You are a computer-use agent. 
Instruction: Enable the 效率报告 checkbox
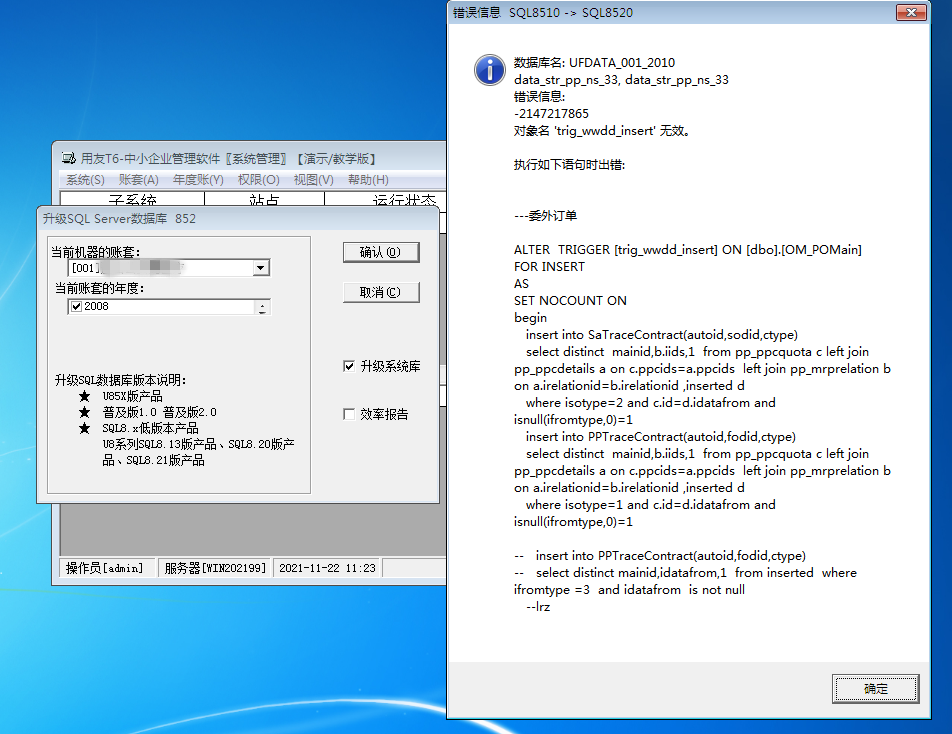[x=348, y=414]
